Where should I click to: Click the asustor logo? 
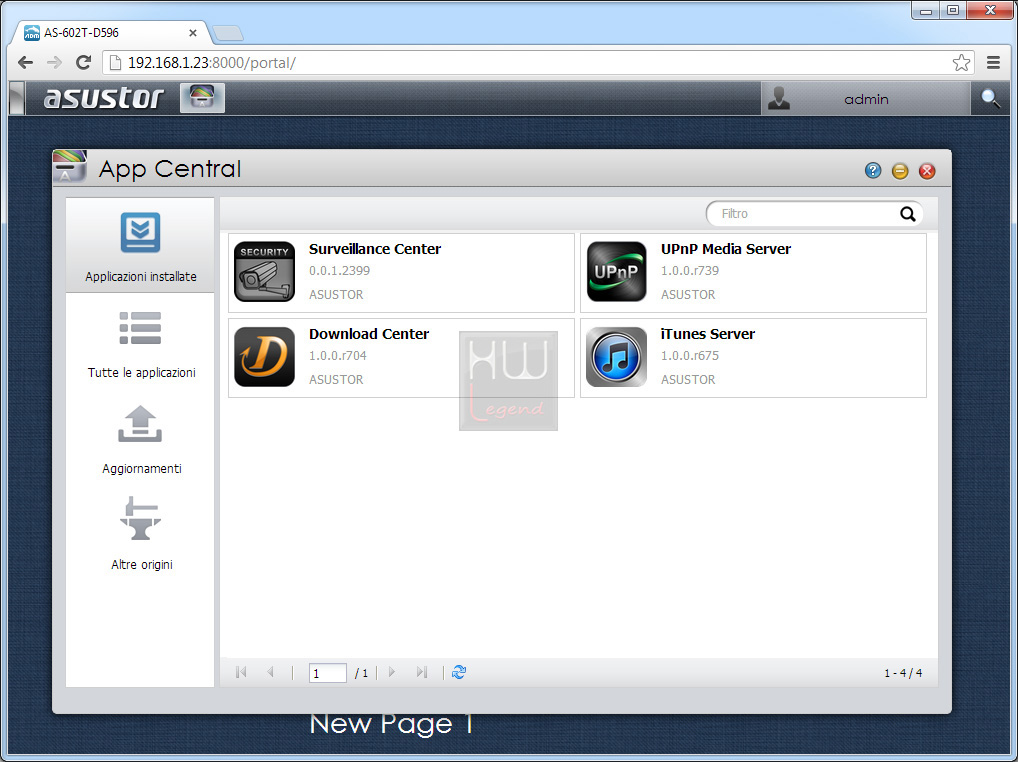103,98
